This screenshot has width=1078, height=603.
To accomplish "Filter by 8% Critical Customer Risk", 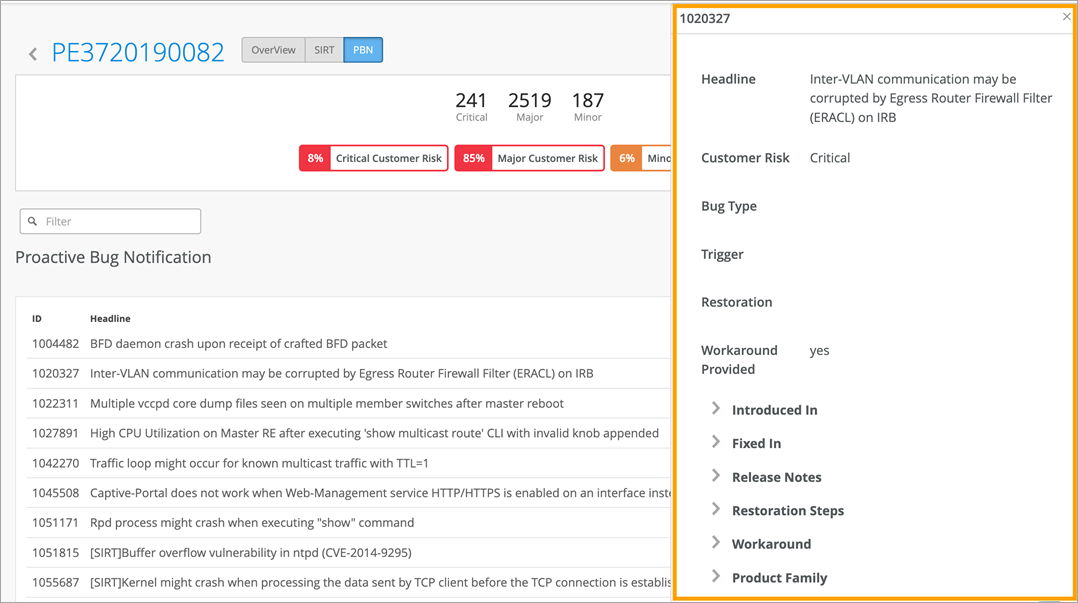I will tap(374, 158).
